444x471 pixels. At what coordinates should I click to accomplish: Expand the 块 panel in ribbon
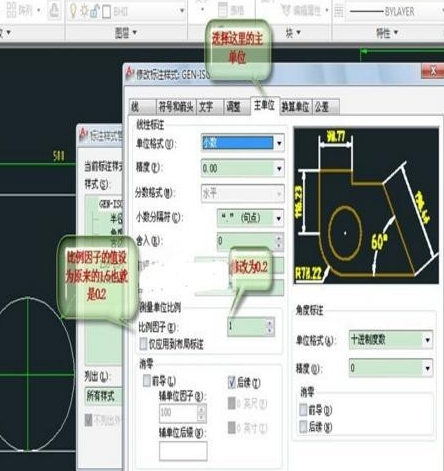(293, 33)
